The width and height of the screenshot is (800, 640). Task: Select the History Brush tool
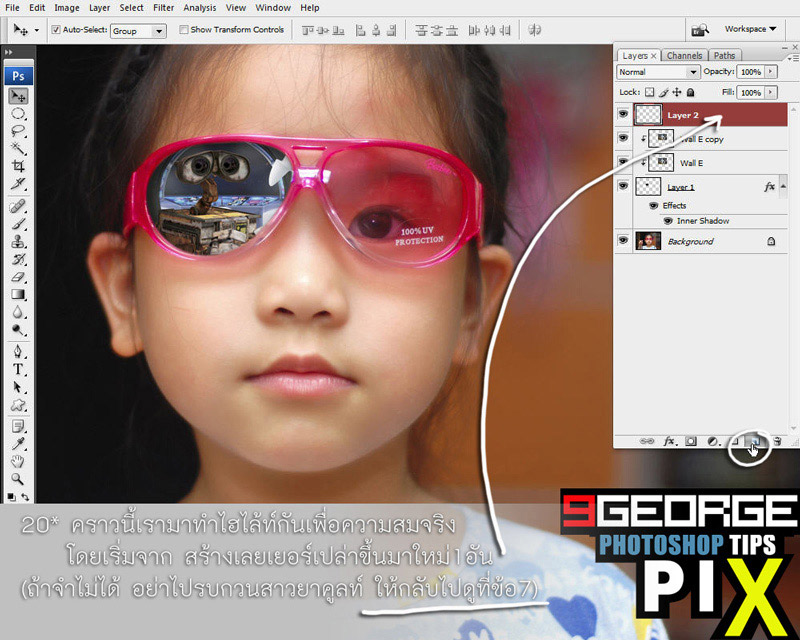pos(18,259)
